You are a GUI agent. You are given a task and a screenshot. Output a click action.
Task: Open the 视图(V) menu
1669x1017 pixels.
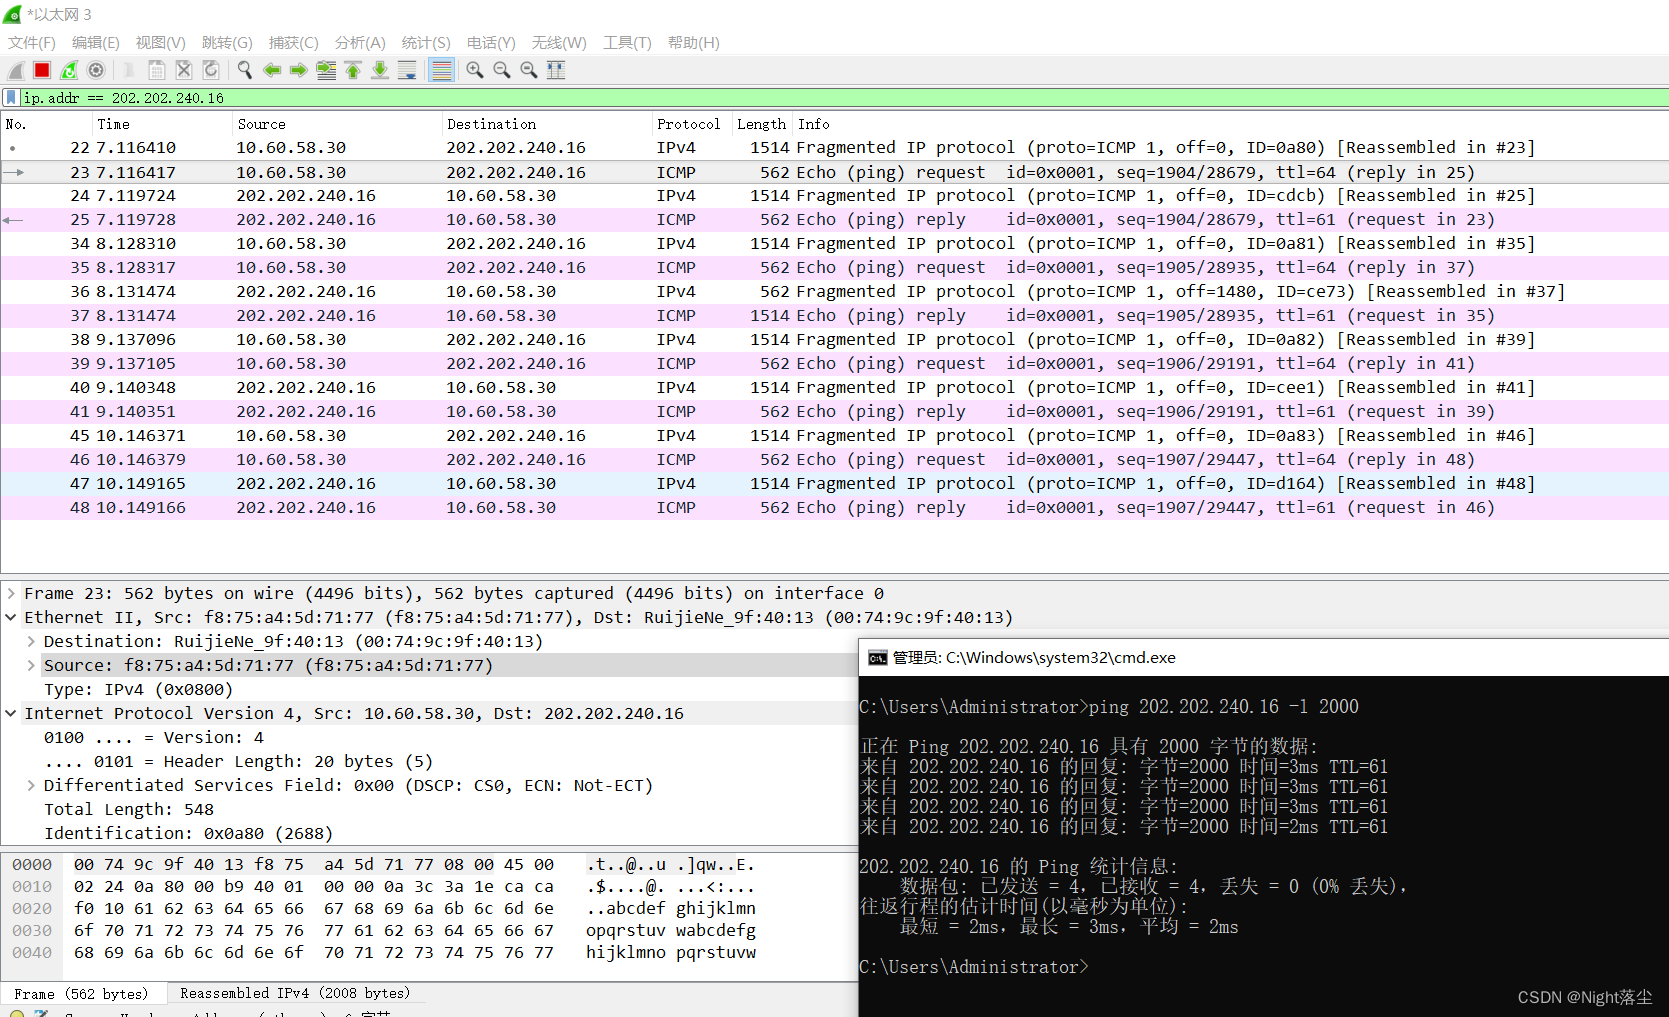coord(161,43)
